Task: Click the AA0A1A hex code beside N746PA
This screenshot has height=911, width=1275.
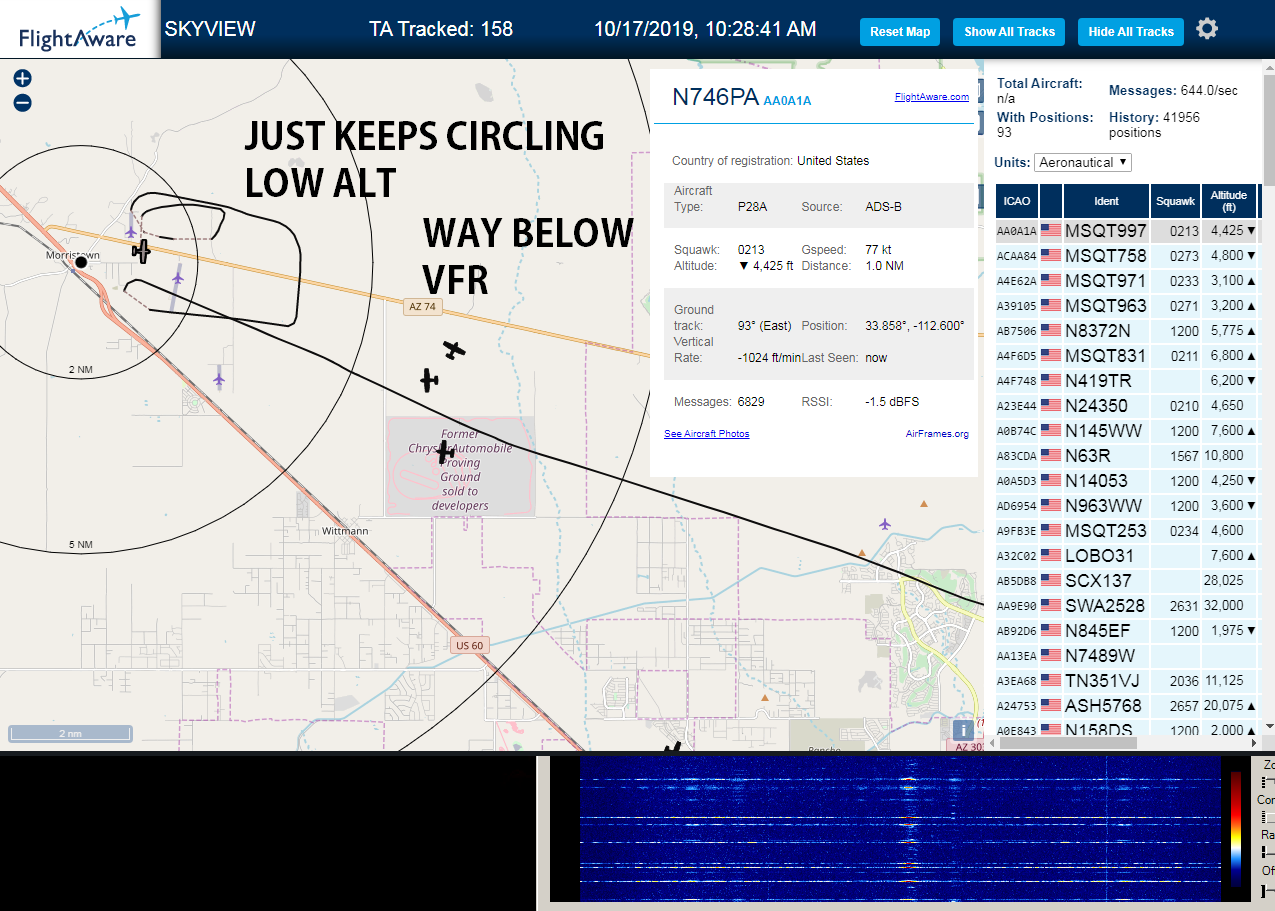Action: (787, 101)
